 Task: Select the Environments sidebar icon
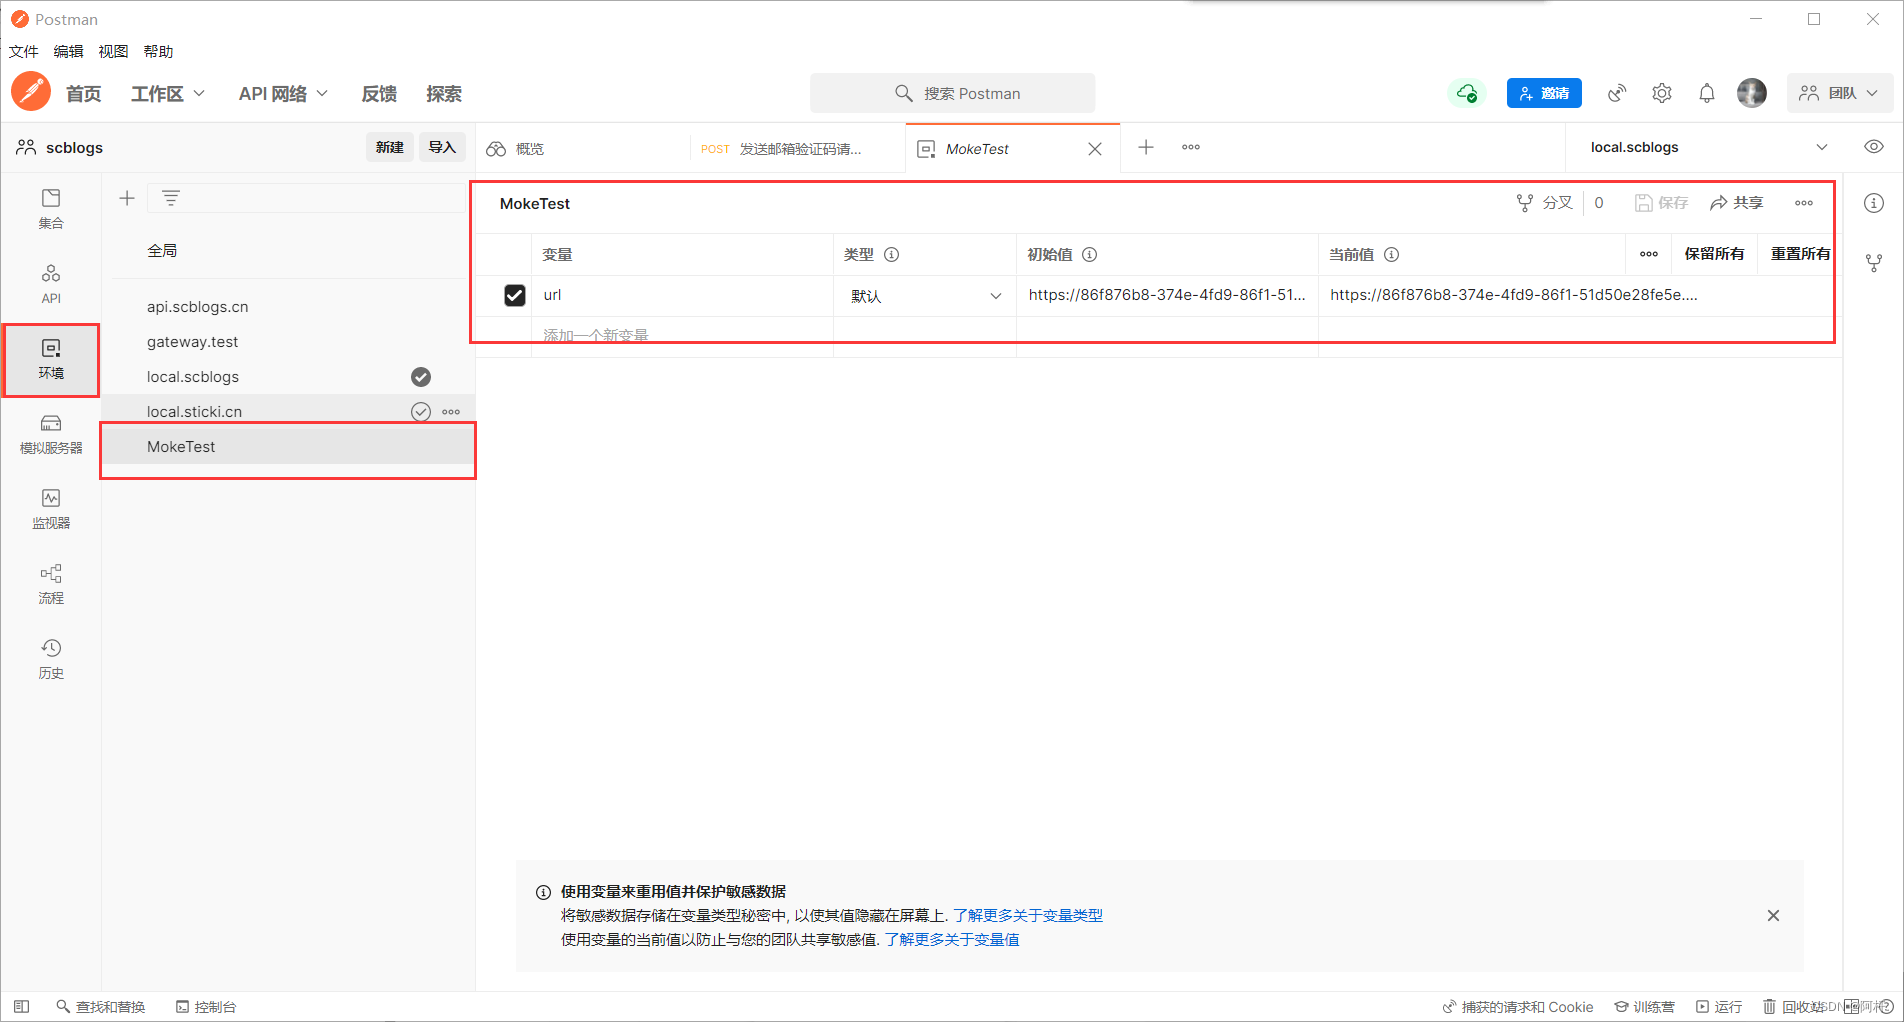point(51,359)
